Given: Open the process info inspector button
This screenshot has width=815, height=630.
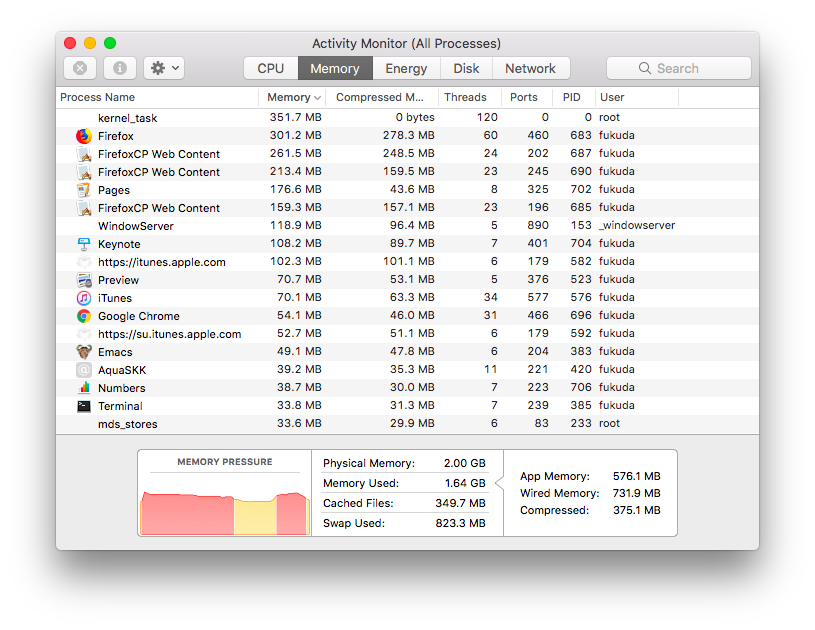Looking at the screenshot, I should coord(120,68).
